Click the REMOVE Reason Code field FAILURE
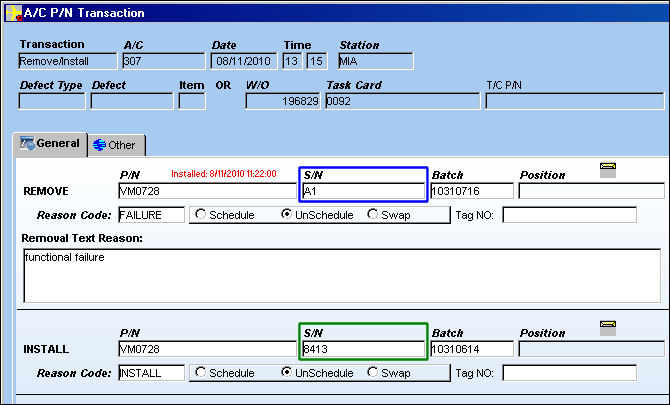Viewport: 670px width, 405px height. point(152,215)
